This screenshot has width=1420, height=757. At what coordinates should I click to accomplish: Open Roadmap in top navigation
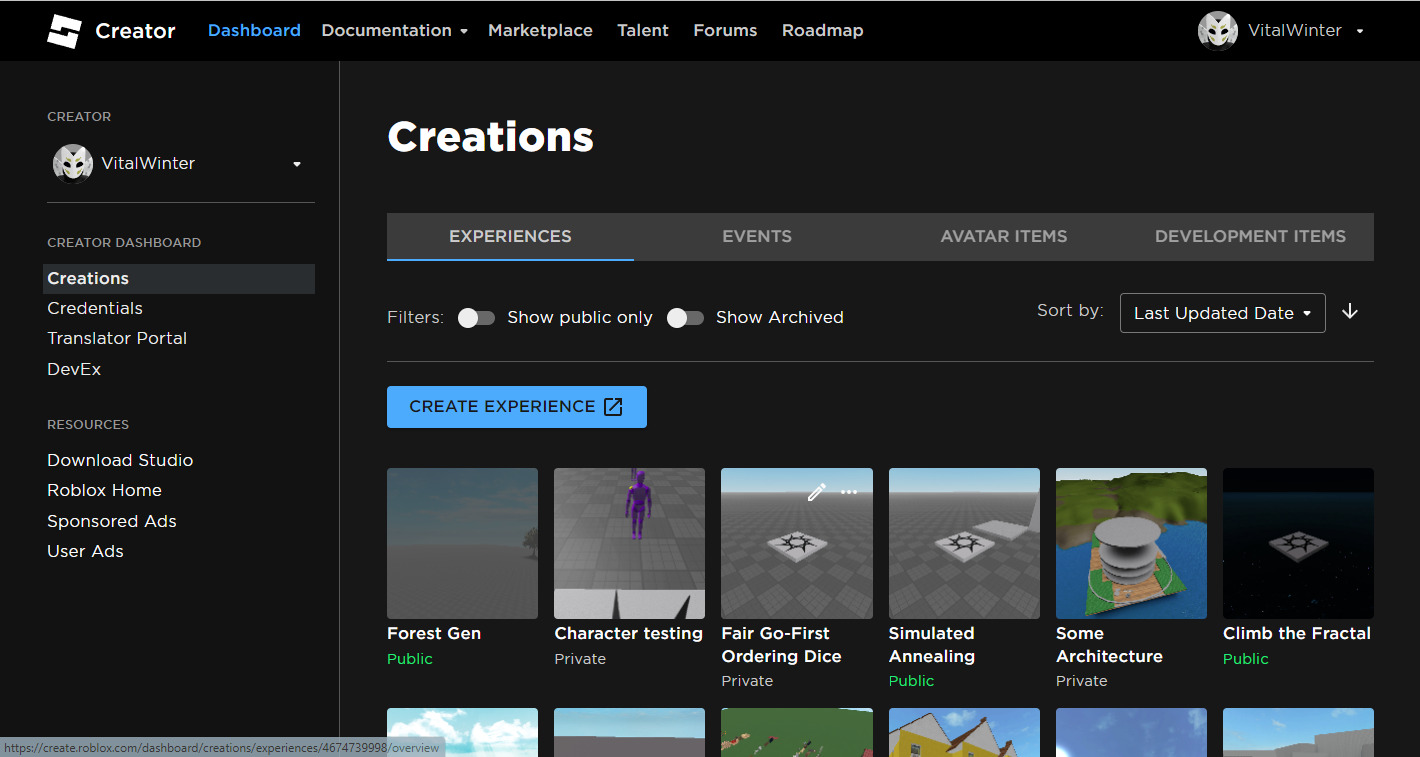823,31
